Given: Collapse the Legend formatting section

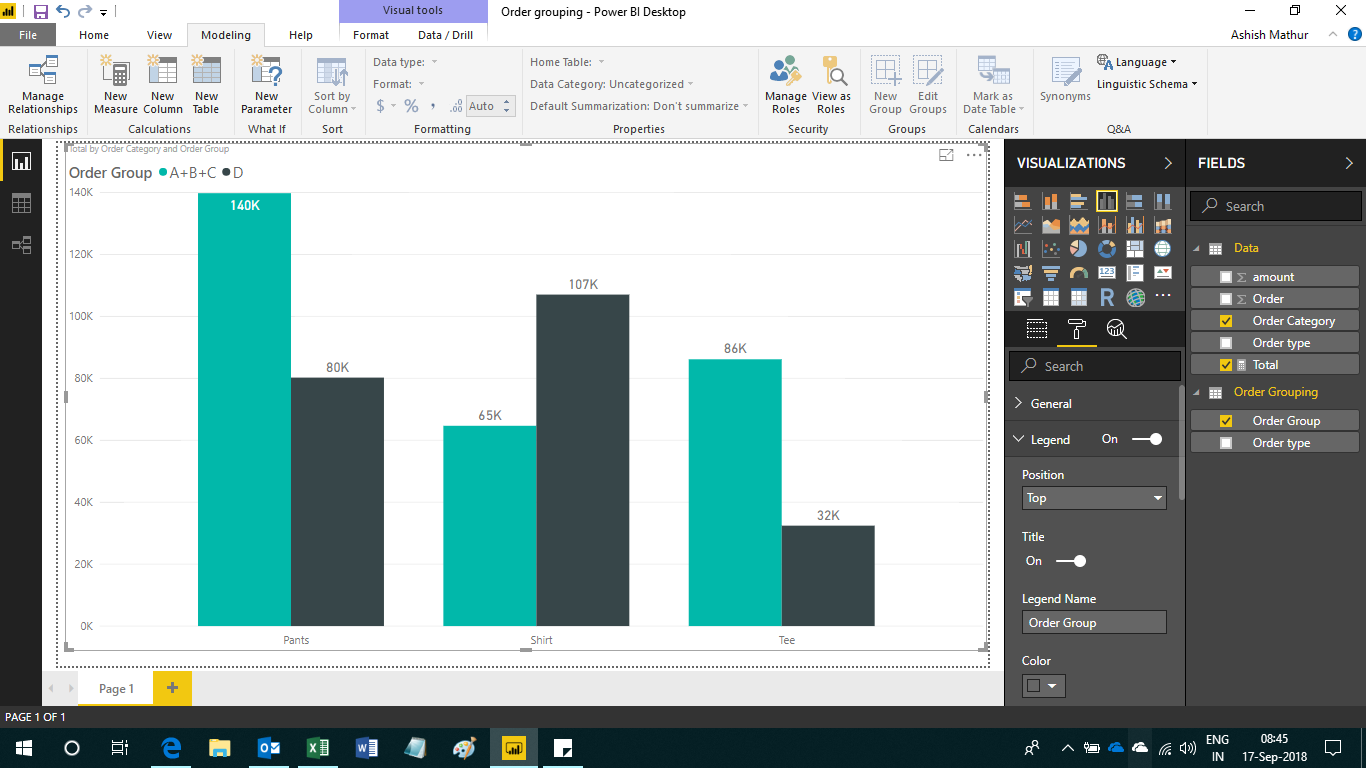Looking at the screenshot, I should (1019, 439).
